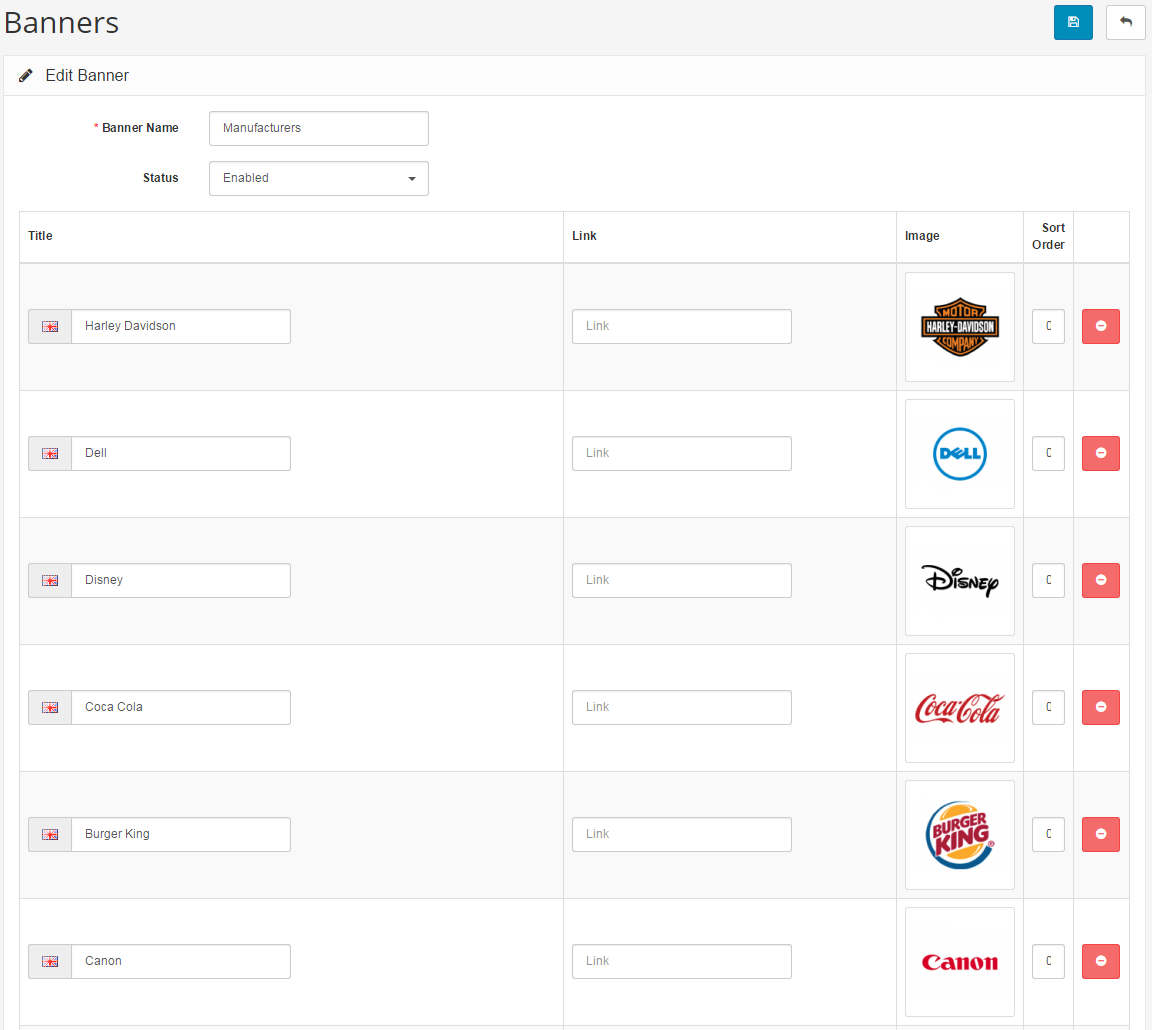Open the Coca Cola logo image thumbnail
1152x1030 pixels.
(960, 708)
